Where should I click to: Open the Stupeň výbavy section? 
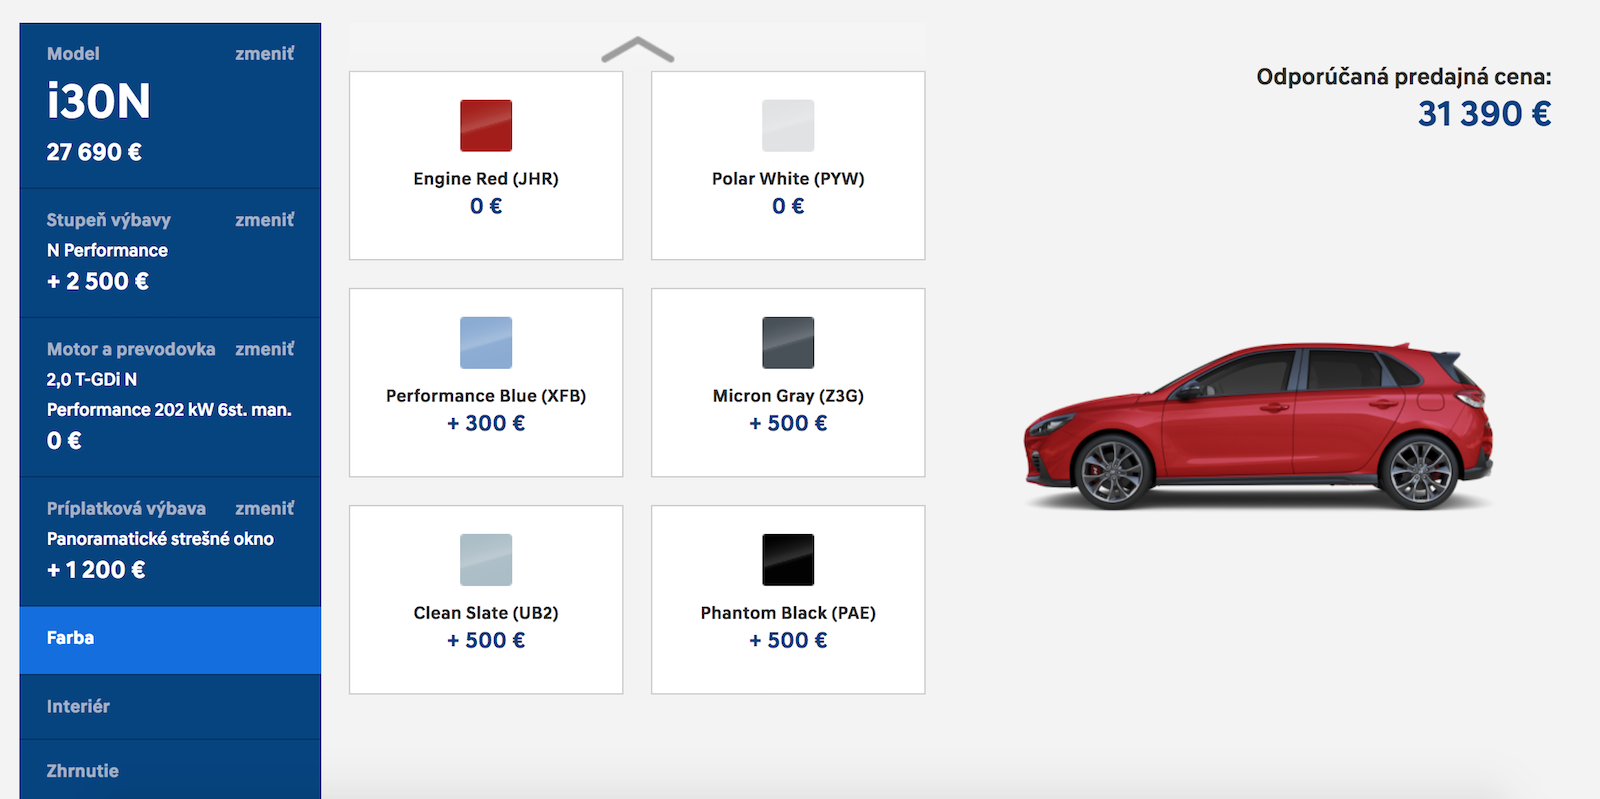click(170, 253)
